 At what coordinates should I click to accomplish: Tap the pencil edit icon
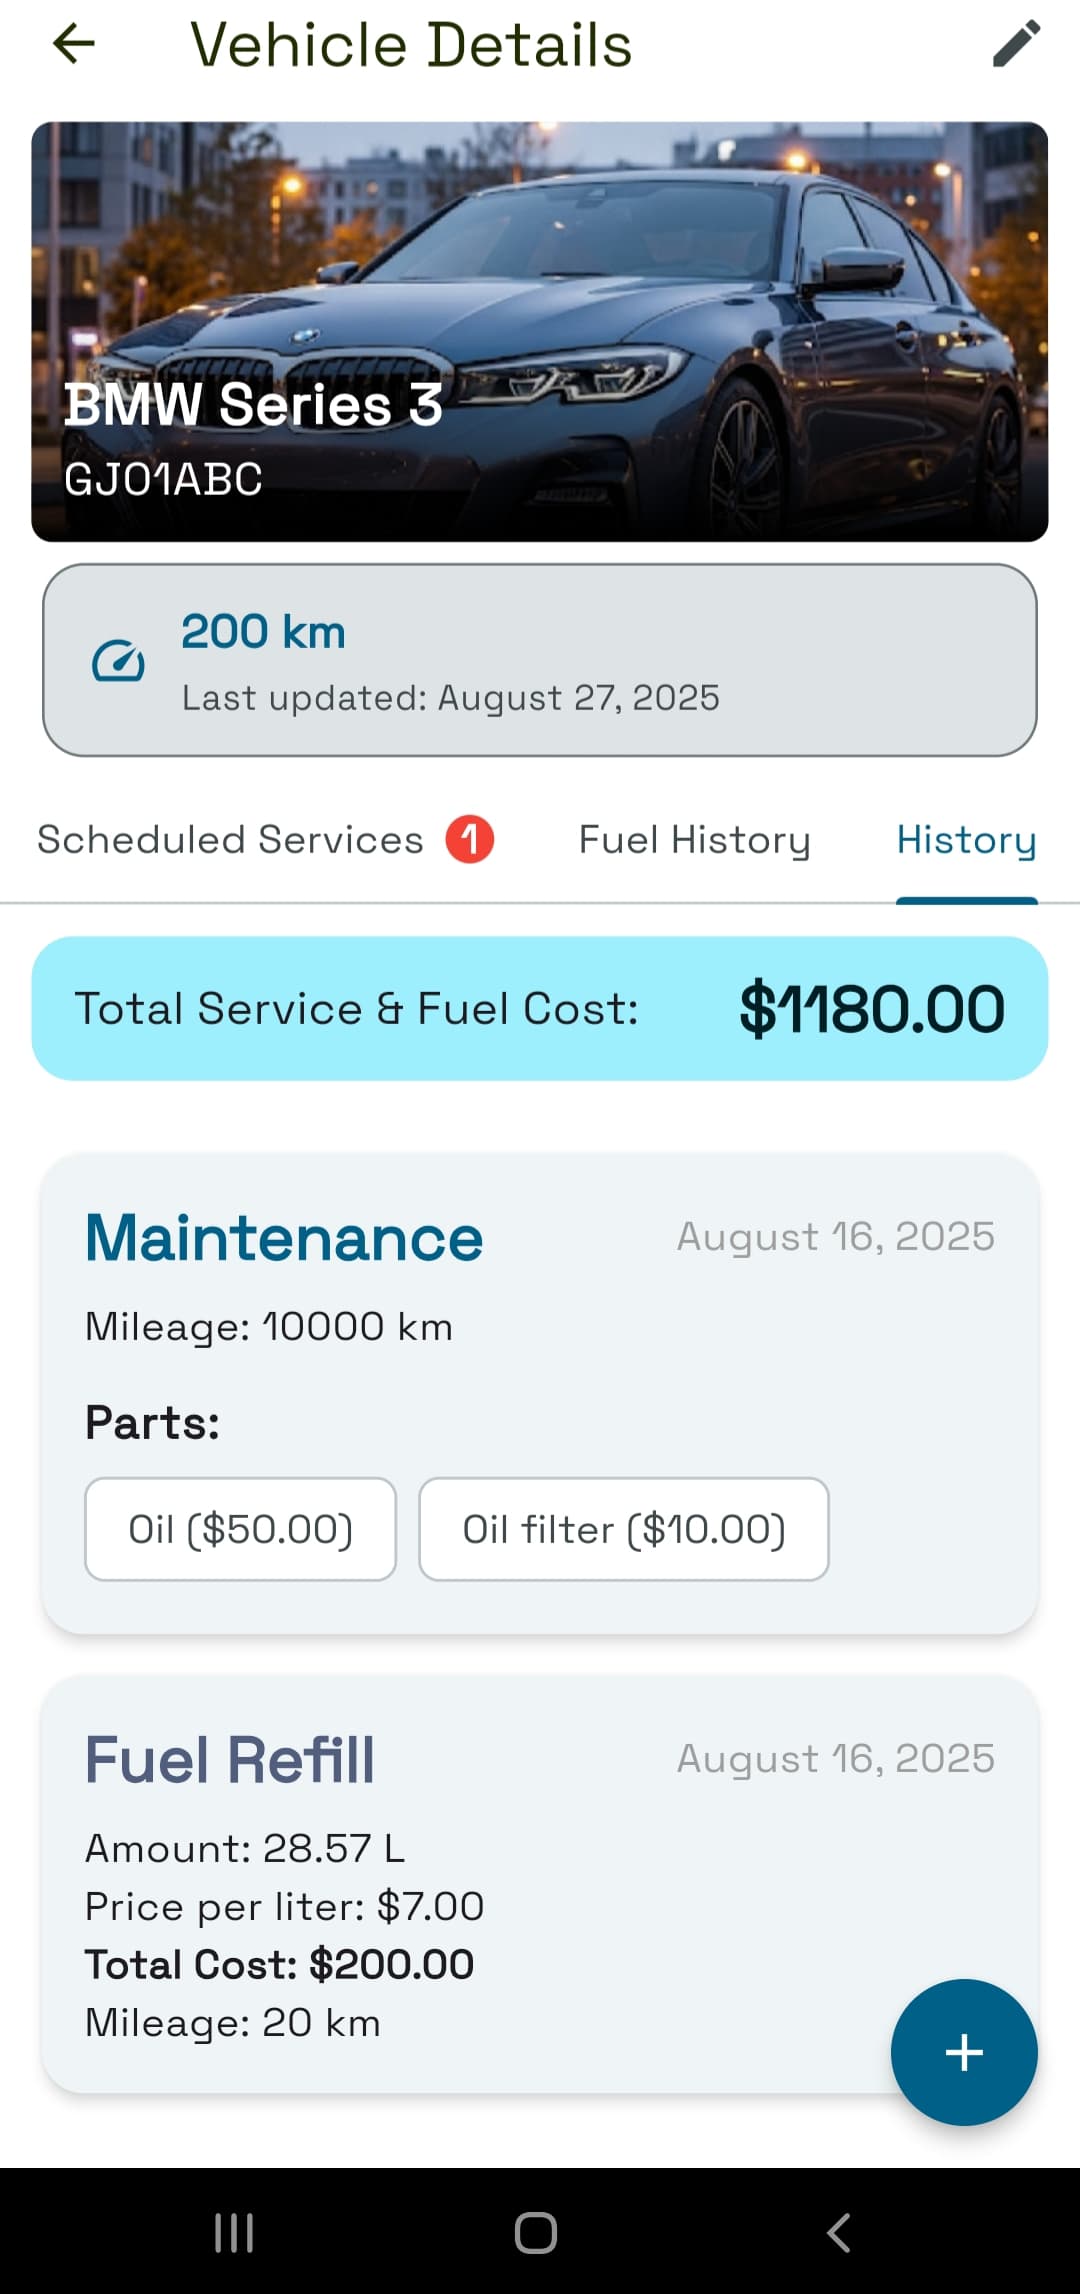tap(1016, 44)
